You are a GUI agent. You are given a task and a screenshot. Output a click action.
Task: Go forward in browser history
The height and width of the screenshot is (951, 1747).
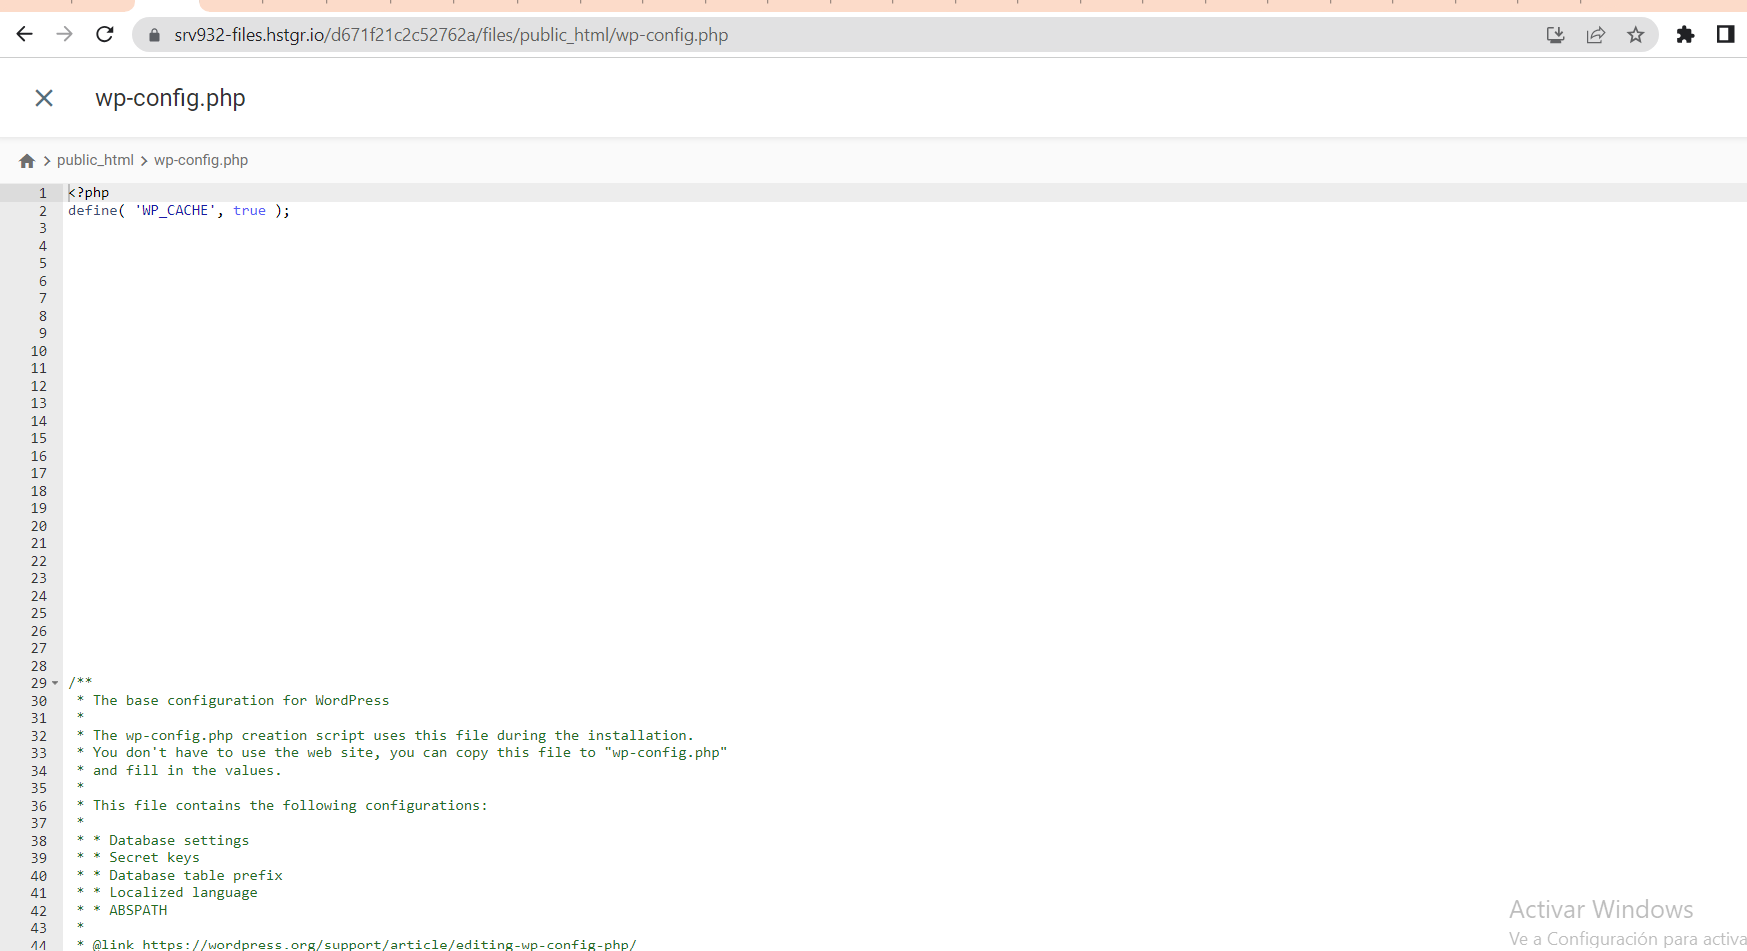click(65, 35)
